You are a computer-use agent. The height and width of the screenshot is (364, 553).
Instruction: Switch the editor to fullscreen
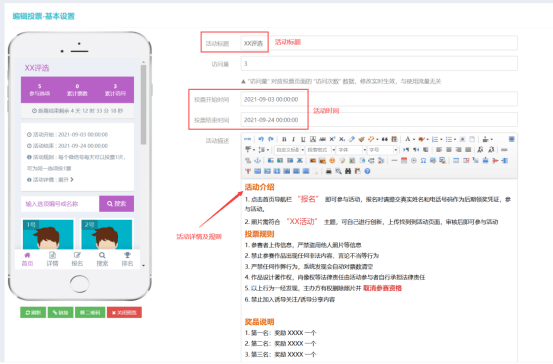click(x=512, y=139)
